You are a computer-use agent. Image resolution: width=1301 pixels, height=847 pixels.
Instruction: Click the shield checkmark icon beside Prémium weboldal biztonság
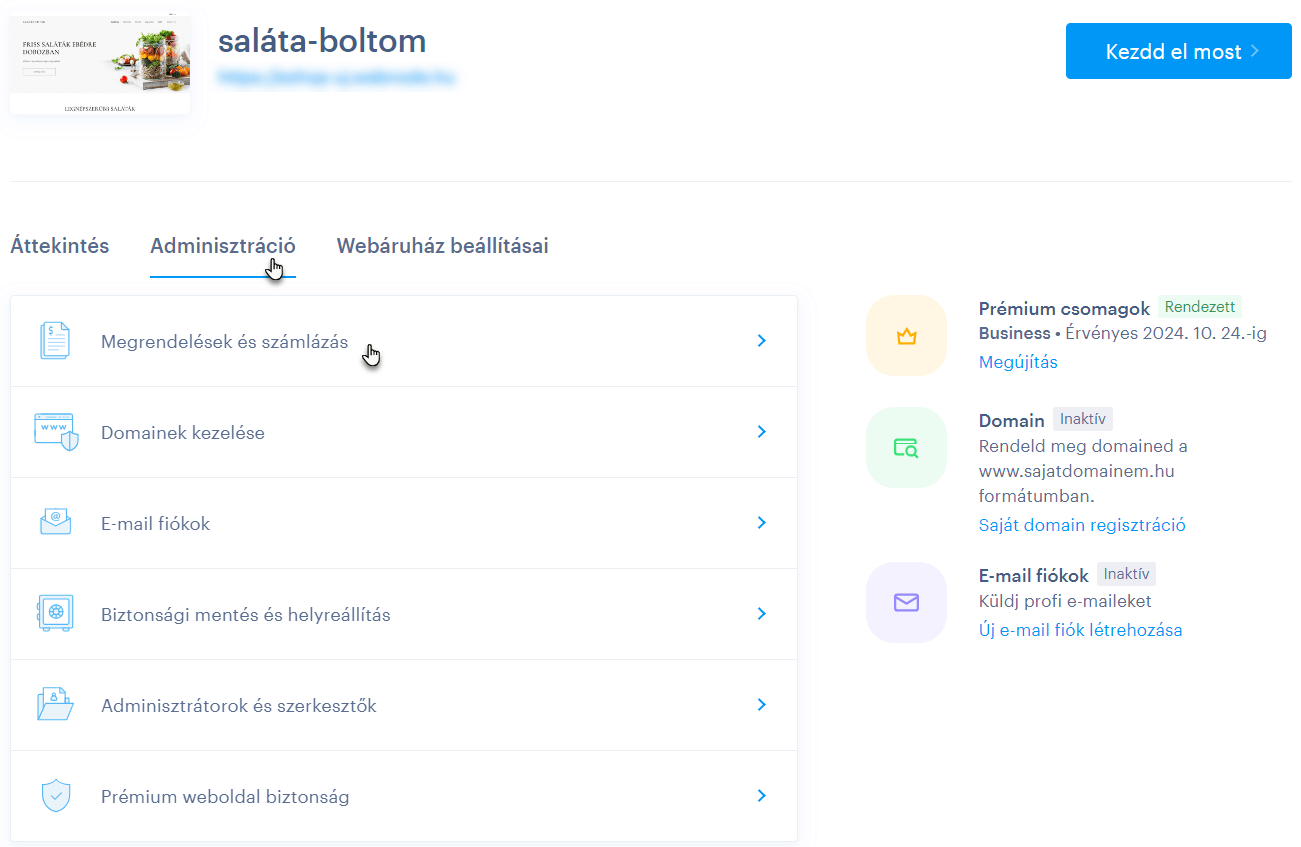point(56,796)
